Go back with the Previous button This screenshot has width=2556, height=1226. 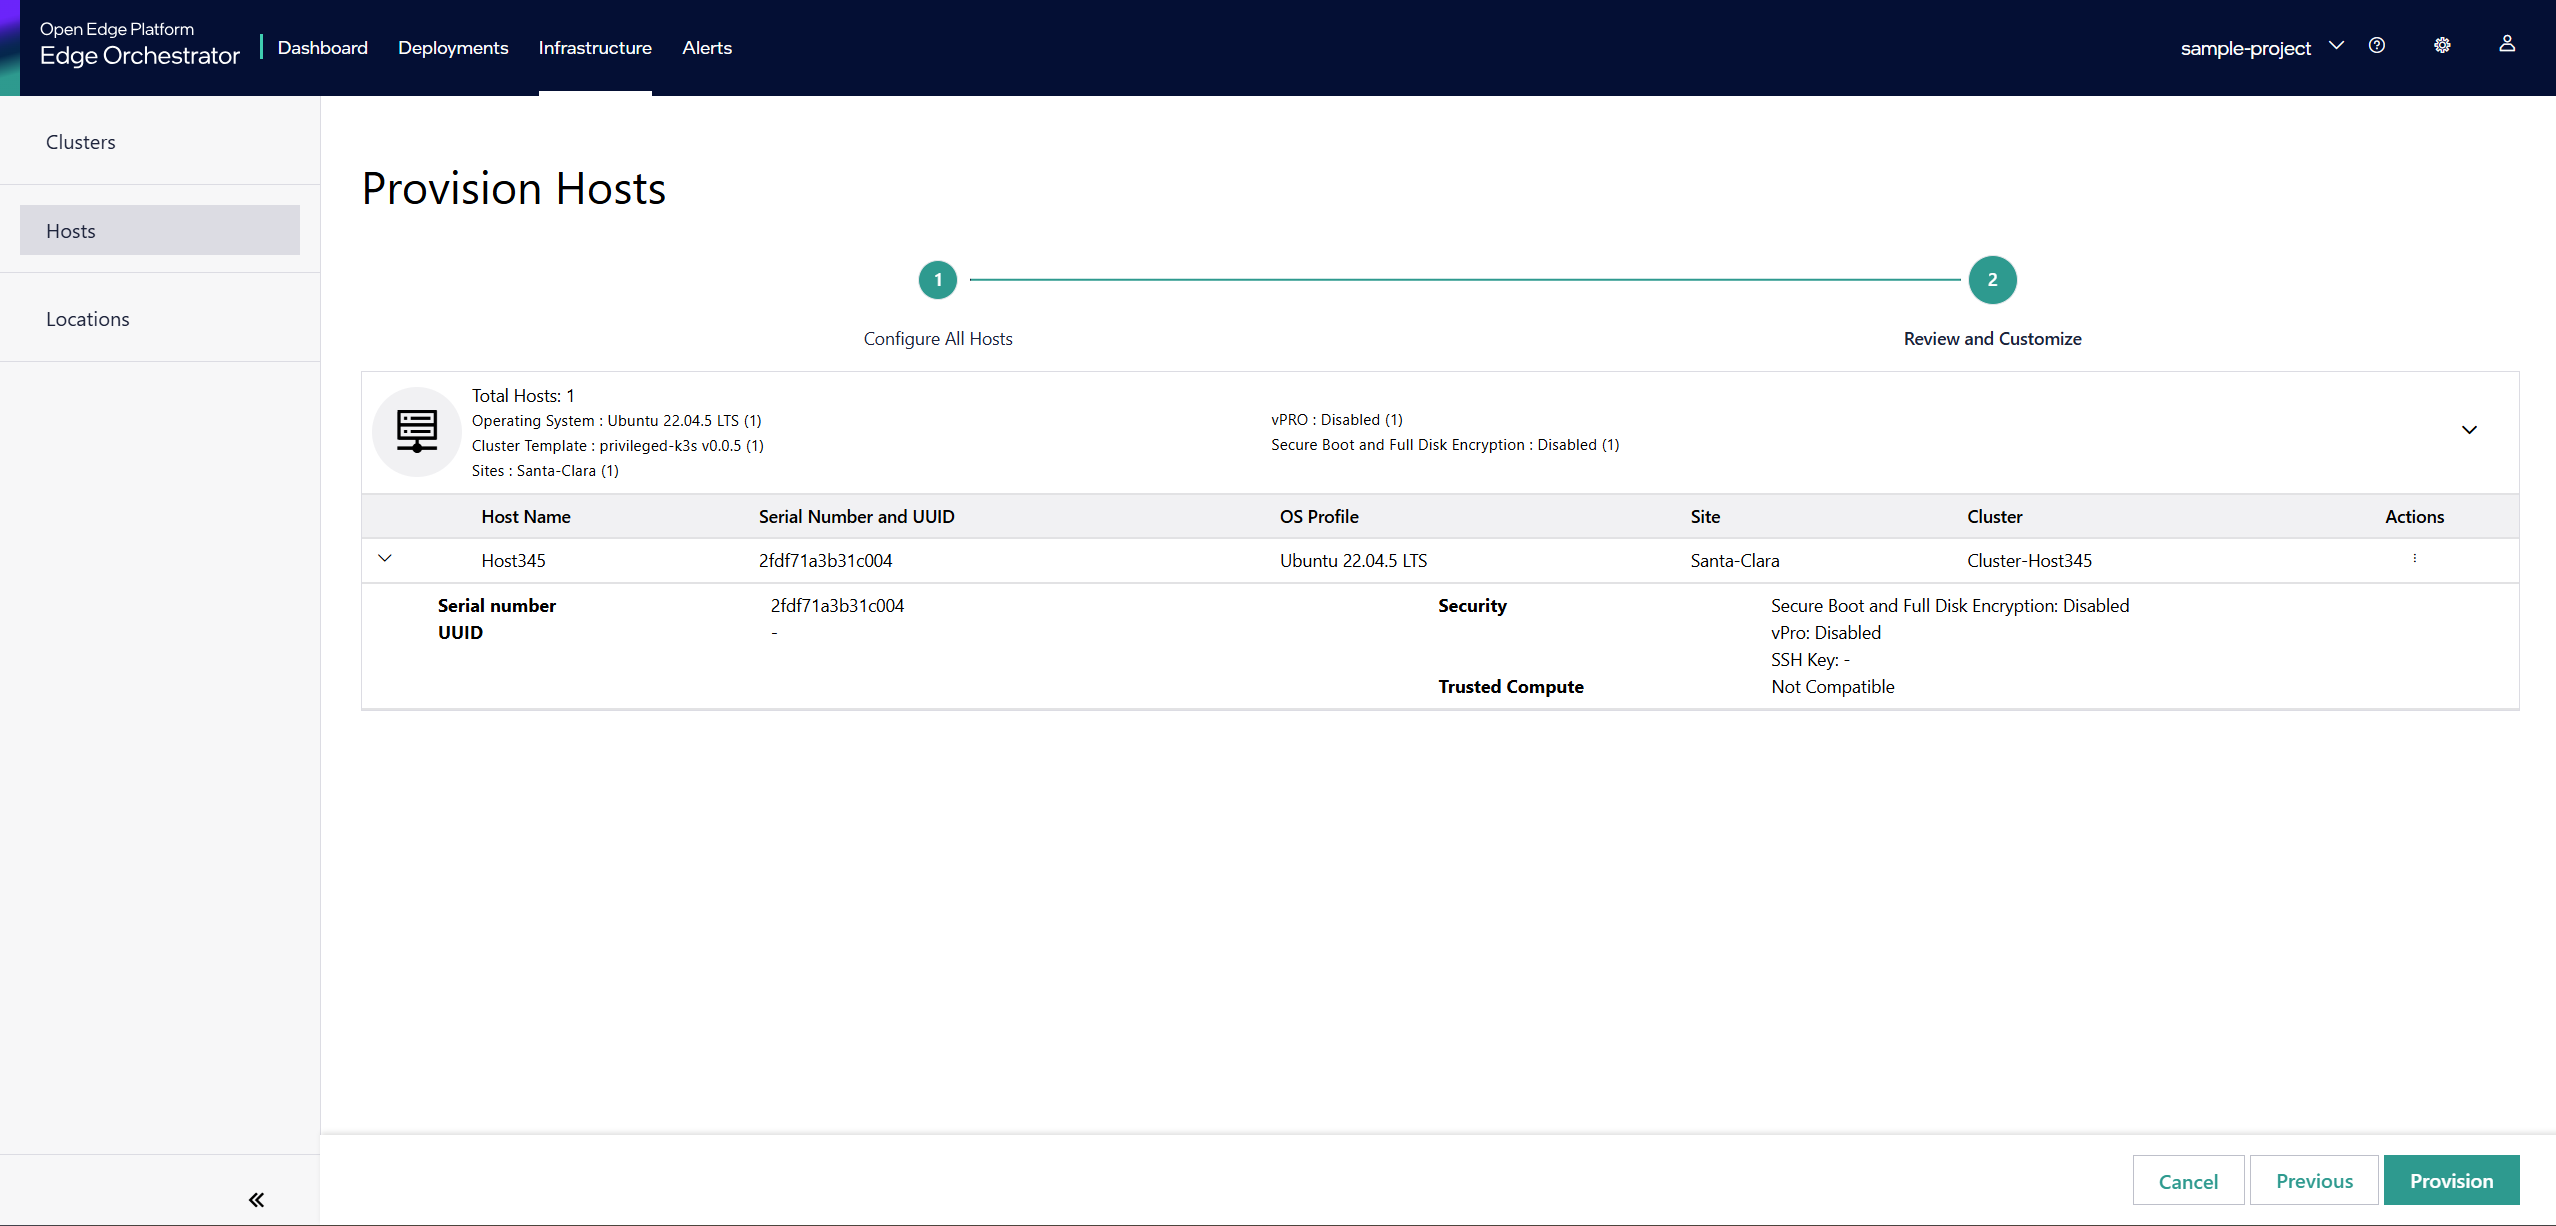tap(2314, 1181)
